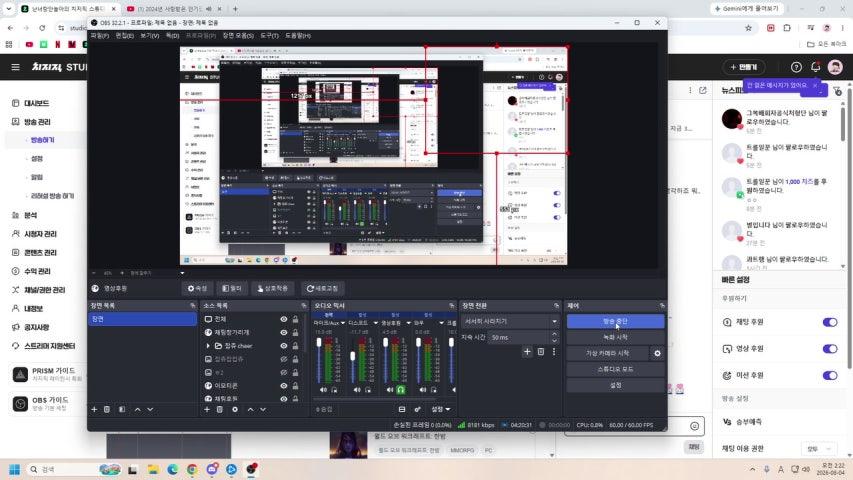Open notifications bell in Chzzk Studio
Viewport: 853px width, 480px height.
coord(815,67)
